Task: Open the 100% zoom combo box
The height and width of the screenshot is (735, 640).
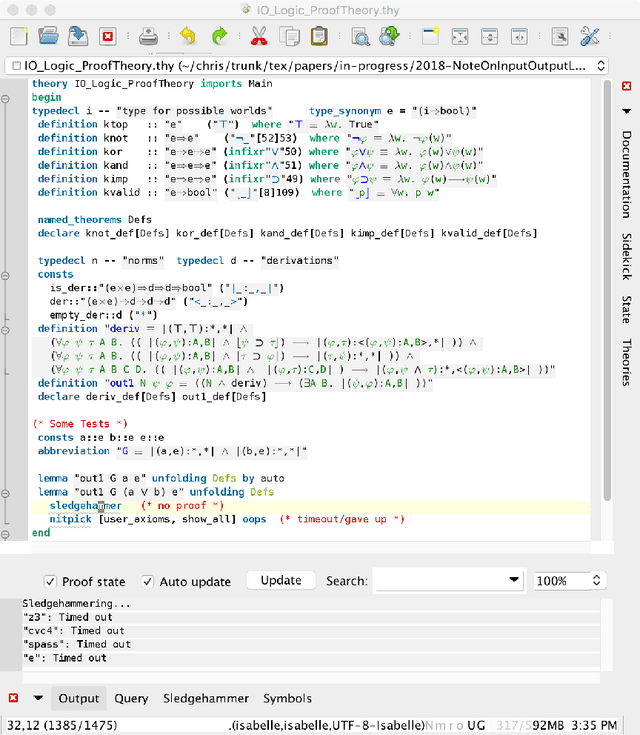Action: [570, 580]
